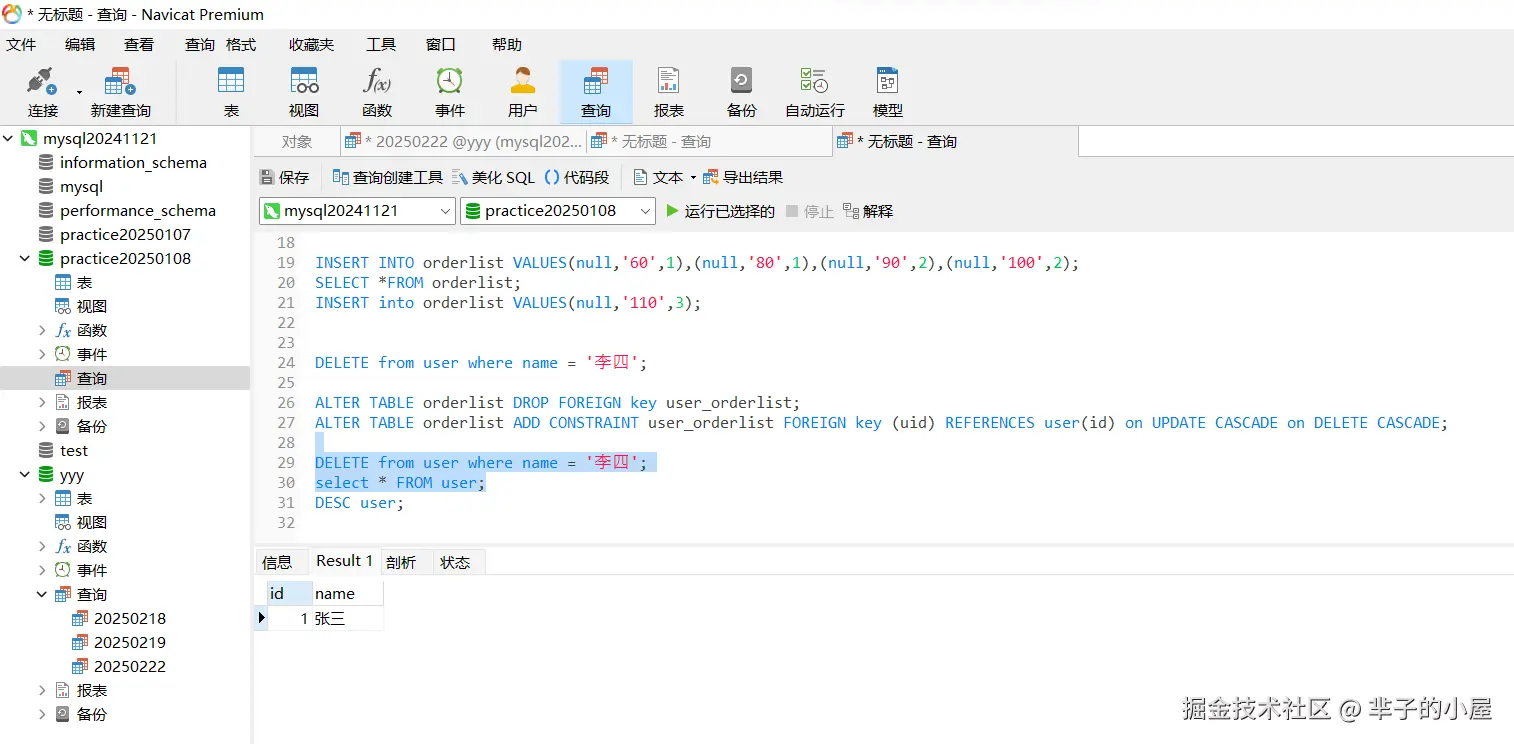Select mysql database in tree
The height and width of the screenshot is (744, 1514).
point(81,187)
